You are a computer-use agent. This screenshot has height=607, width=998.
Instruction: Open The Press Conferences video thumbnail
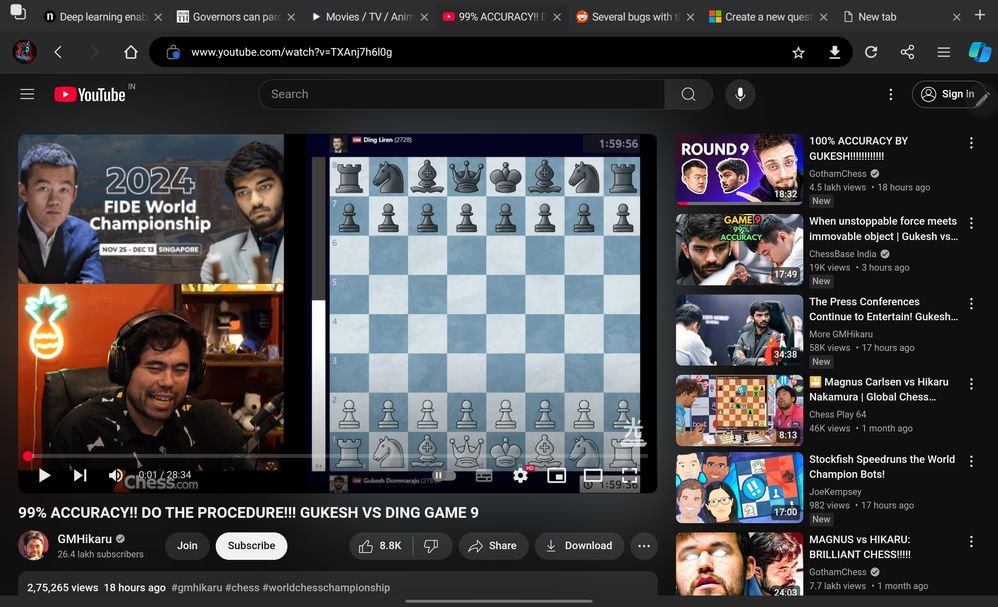coord(740,330)
